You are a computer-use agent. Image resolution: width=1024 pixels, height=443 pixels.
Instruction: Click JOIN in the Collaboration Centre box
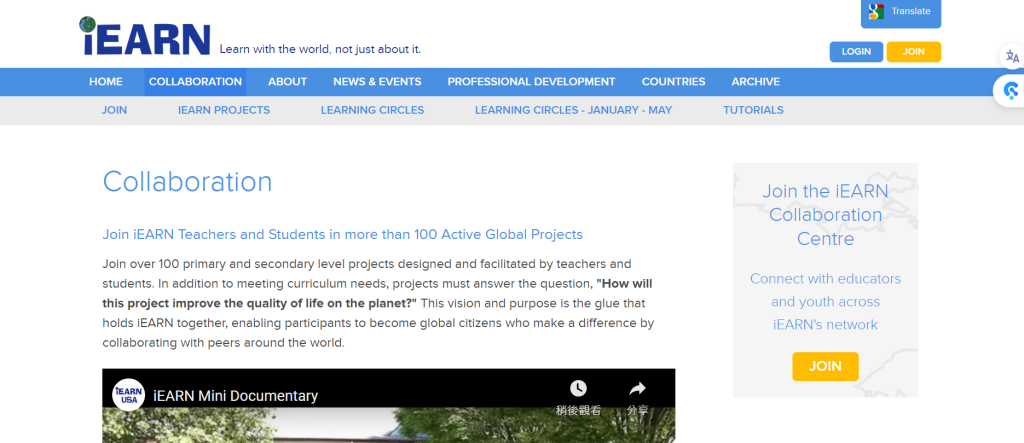825,366
